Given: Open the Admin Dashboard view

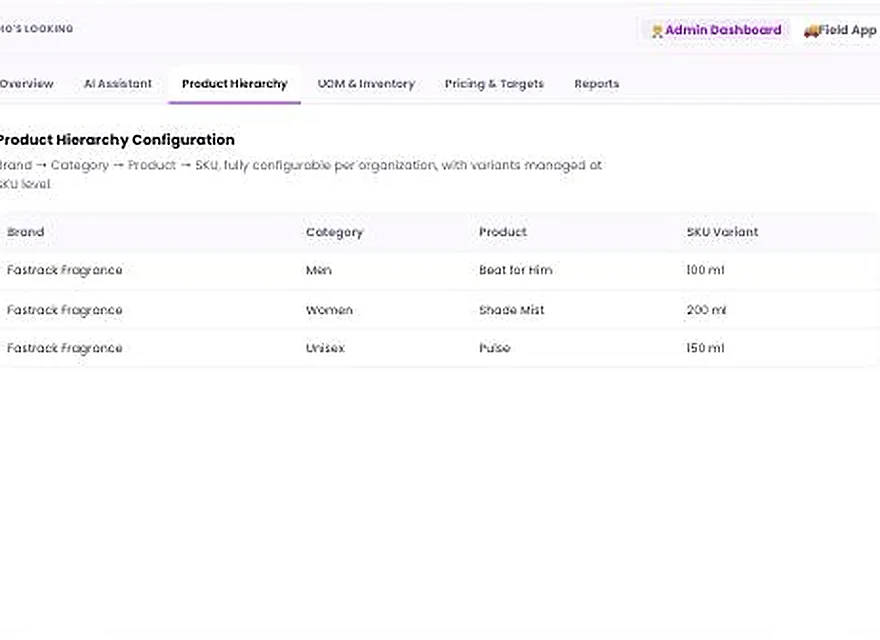Looking at the screenshot, I should click(x=716, y=30).
